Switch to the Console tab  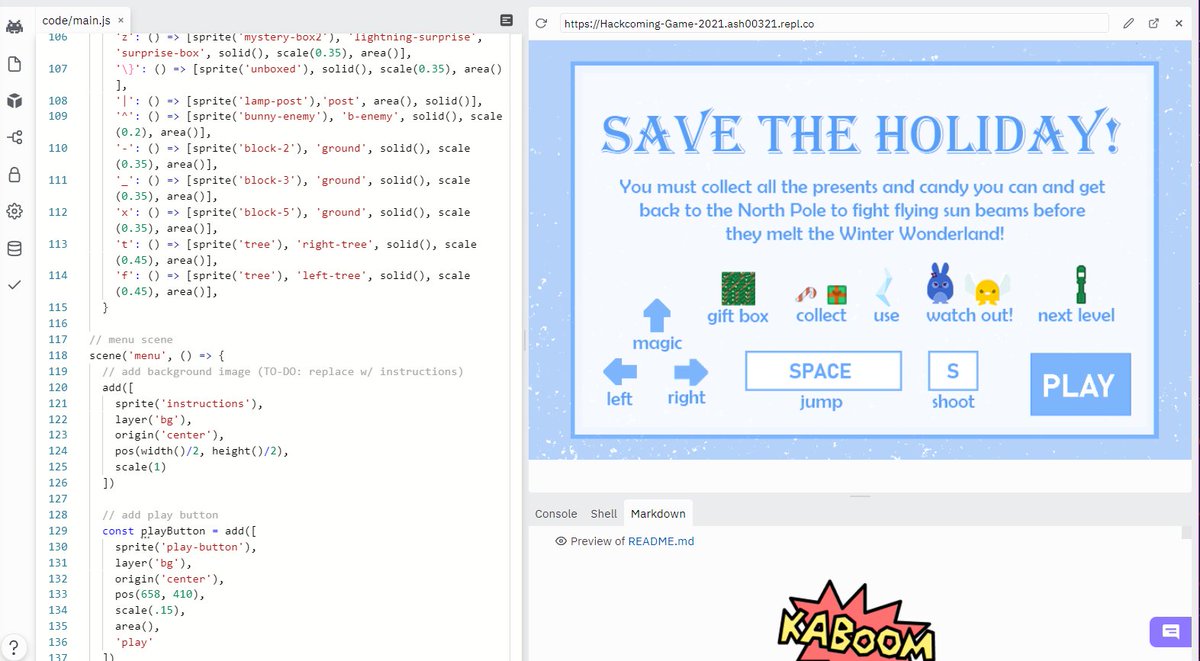pyautogui.click(x=556, y=513)
